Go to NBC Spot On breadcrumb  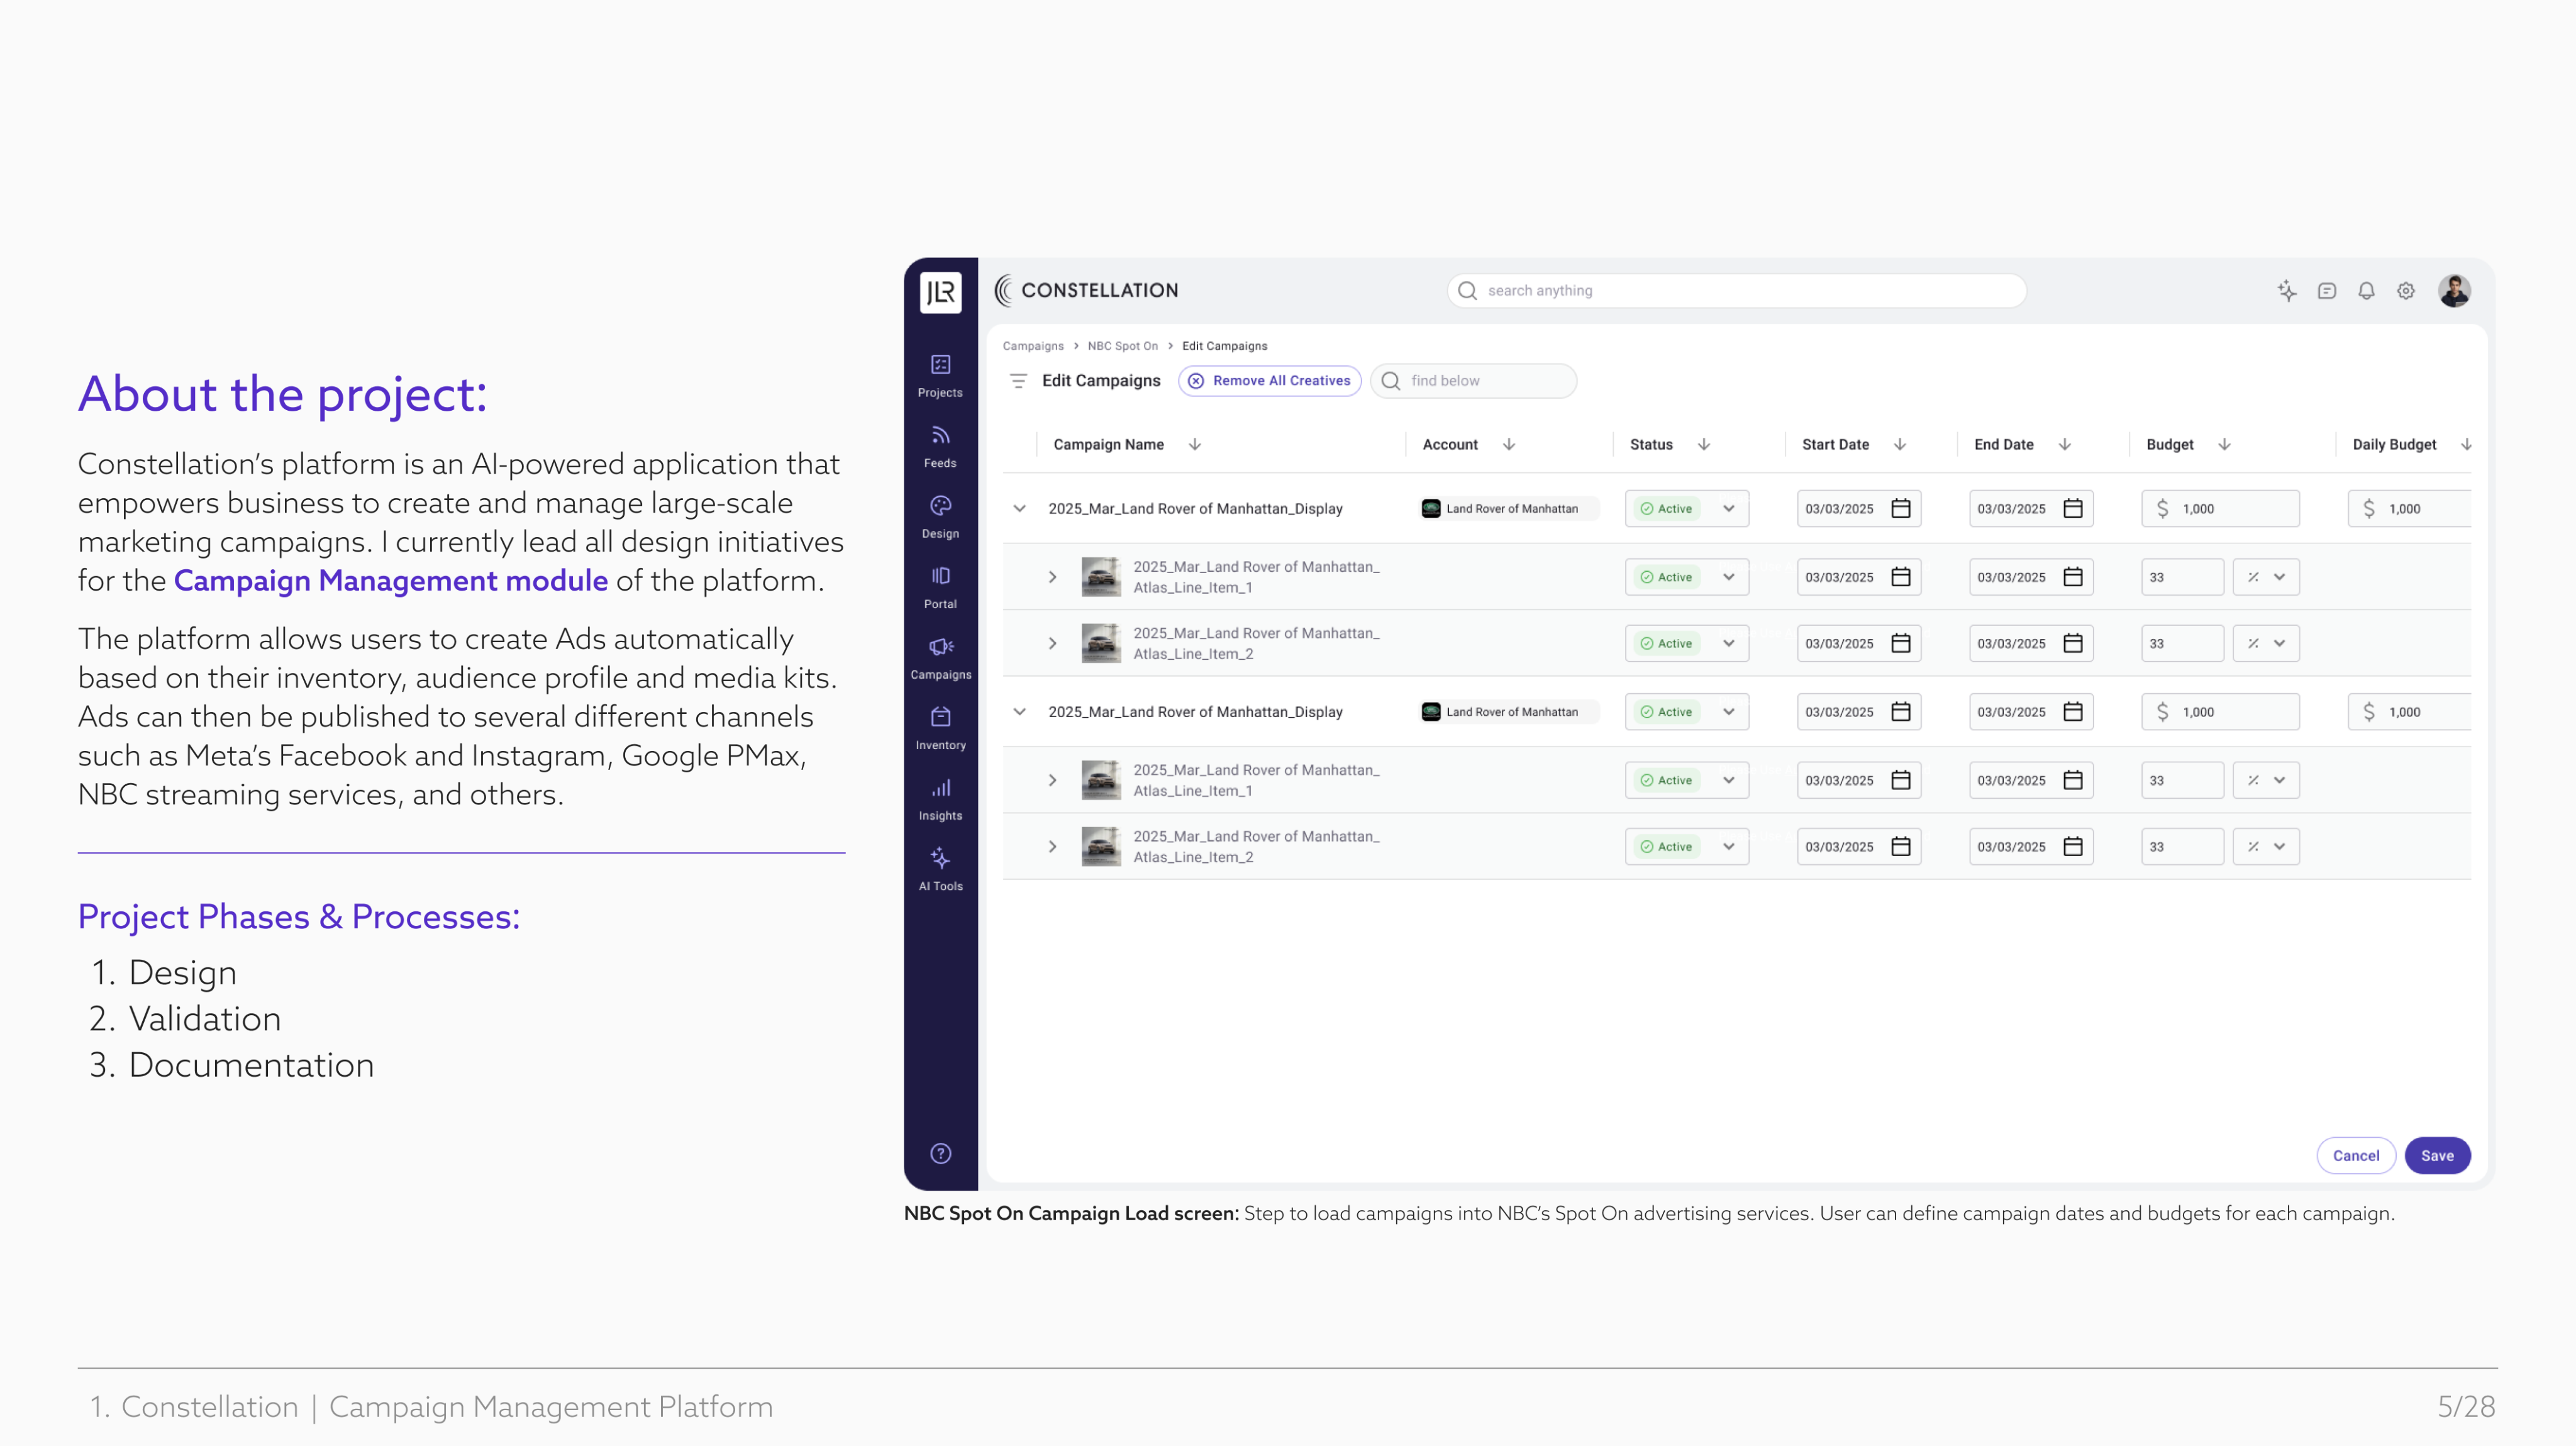tap(1122, 346)
